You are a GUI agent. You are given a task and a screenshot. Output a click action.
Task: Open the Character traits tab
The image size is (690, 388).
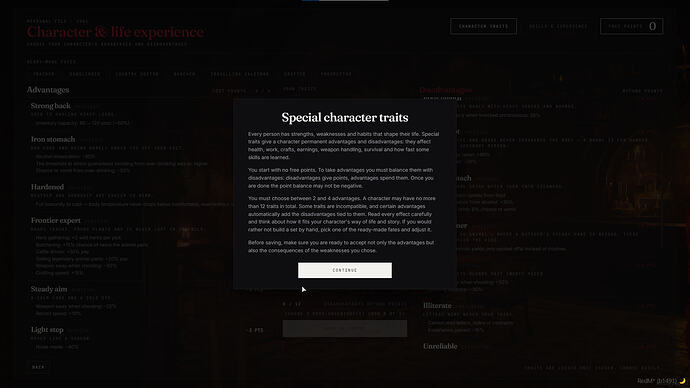tap(483, 26)
